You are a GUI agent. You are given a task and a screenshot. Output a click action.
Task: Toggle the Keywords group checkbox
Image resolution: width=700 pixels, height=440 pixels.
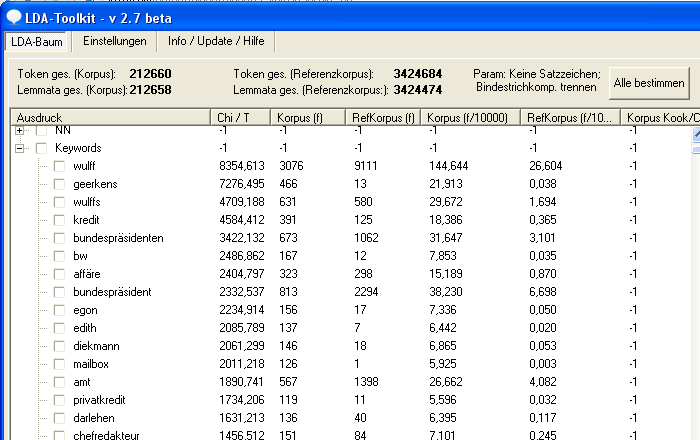[41, 148]
